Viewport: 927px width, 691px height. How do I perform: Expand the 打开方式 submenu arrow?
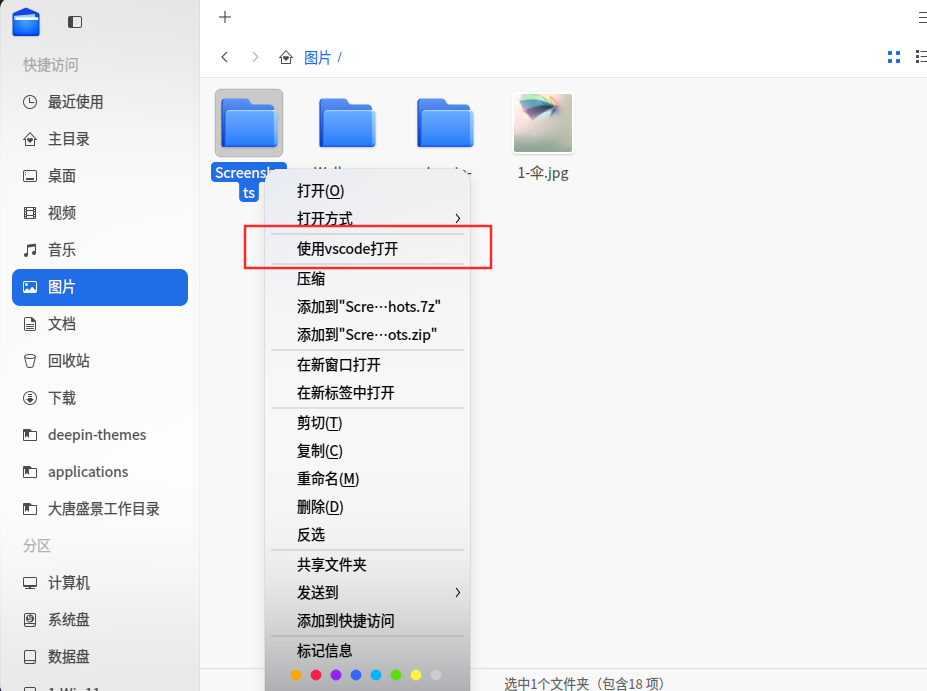(x=458, y=219)
